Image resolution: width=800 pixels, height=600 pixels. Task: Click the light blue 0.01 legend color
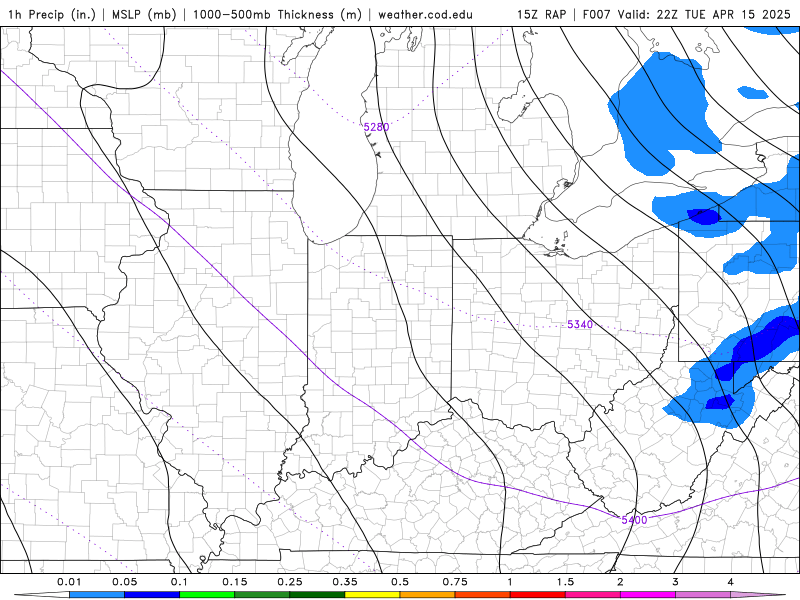click(x=96, y=595)
